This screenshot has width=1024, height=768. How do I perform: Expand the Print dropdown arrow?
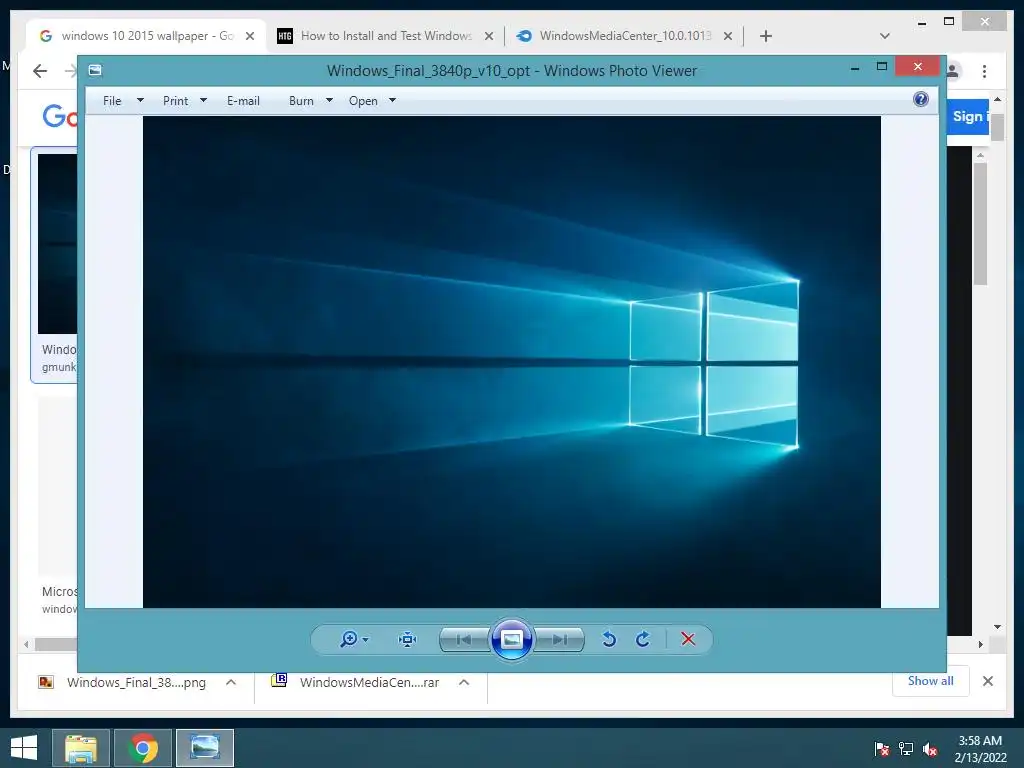pyautogui.click(x=203, y=101)
